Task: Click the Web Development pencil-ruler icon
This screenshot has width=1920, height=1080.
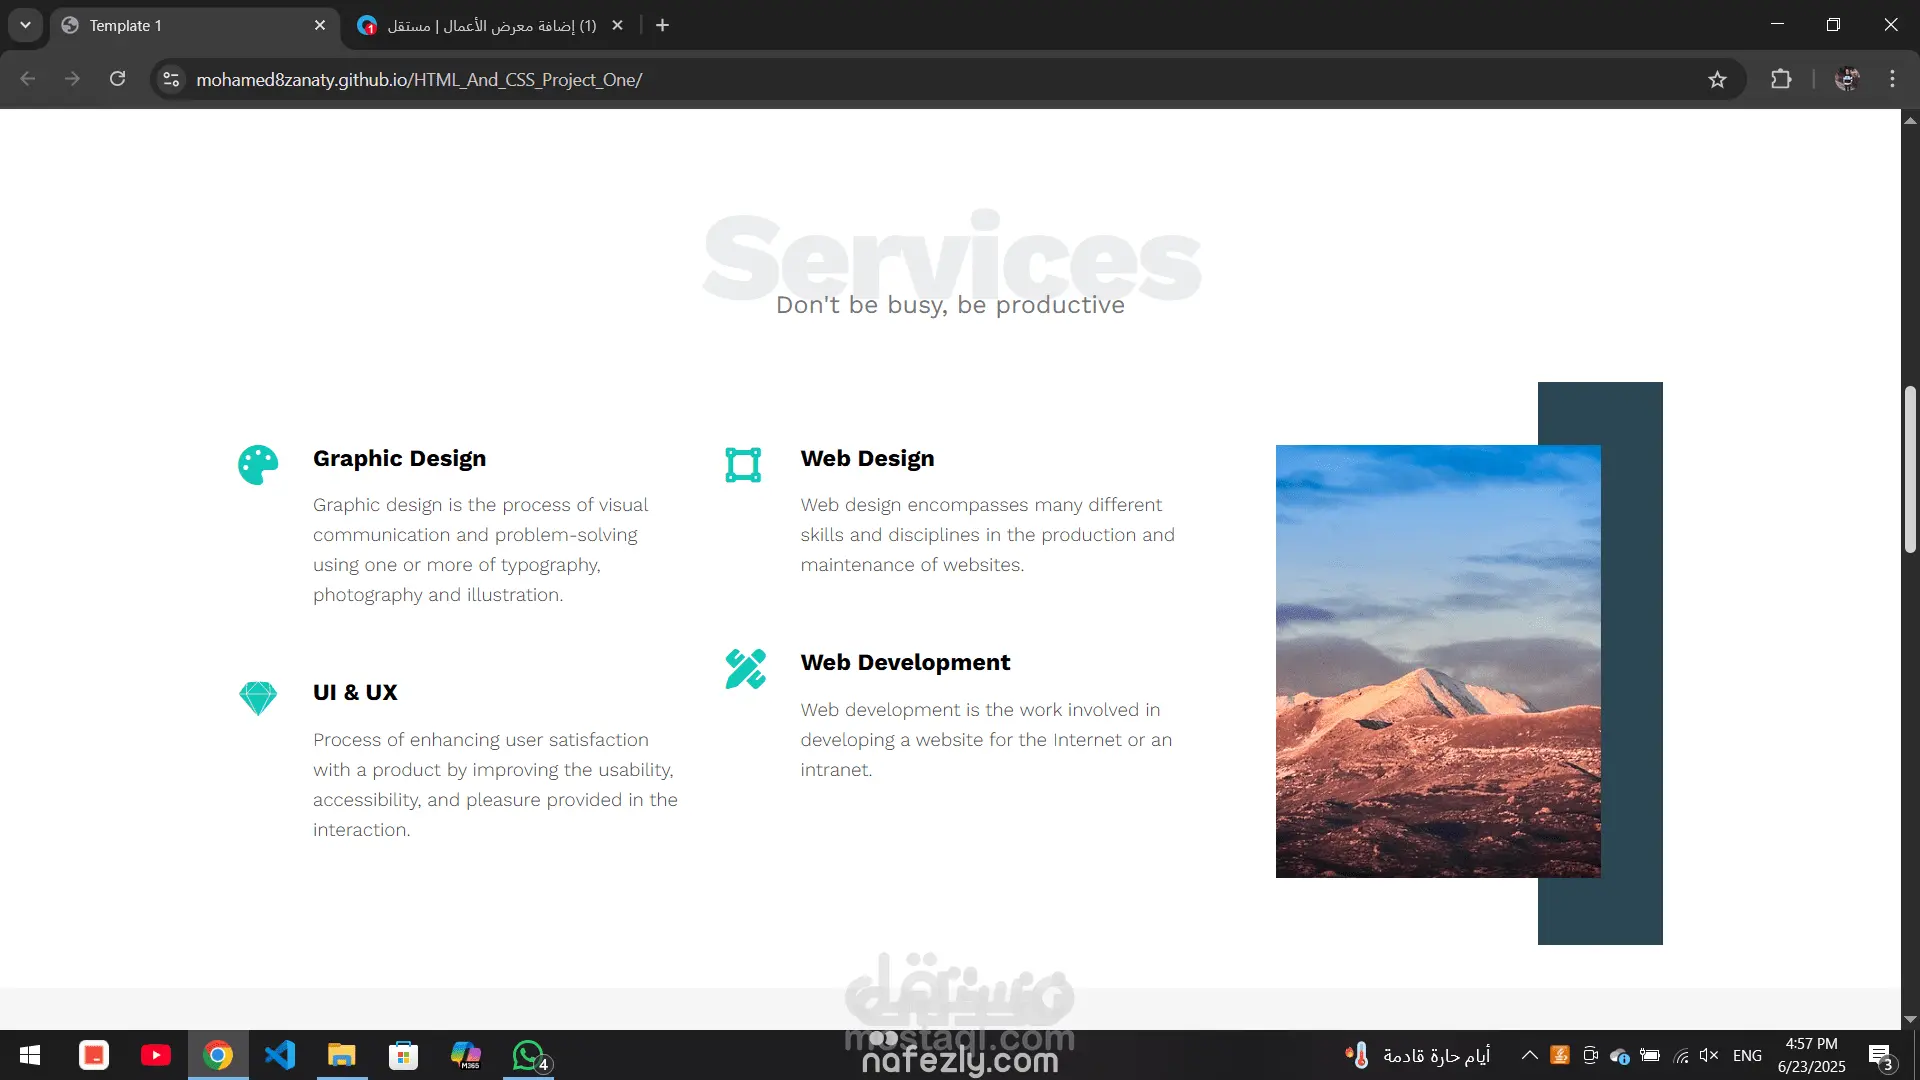Action: 745,669
